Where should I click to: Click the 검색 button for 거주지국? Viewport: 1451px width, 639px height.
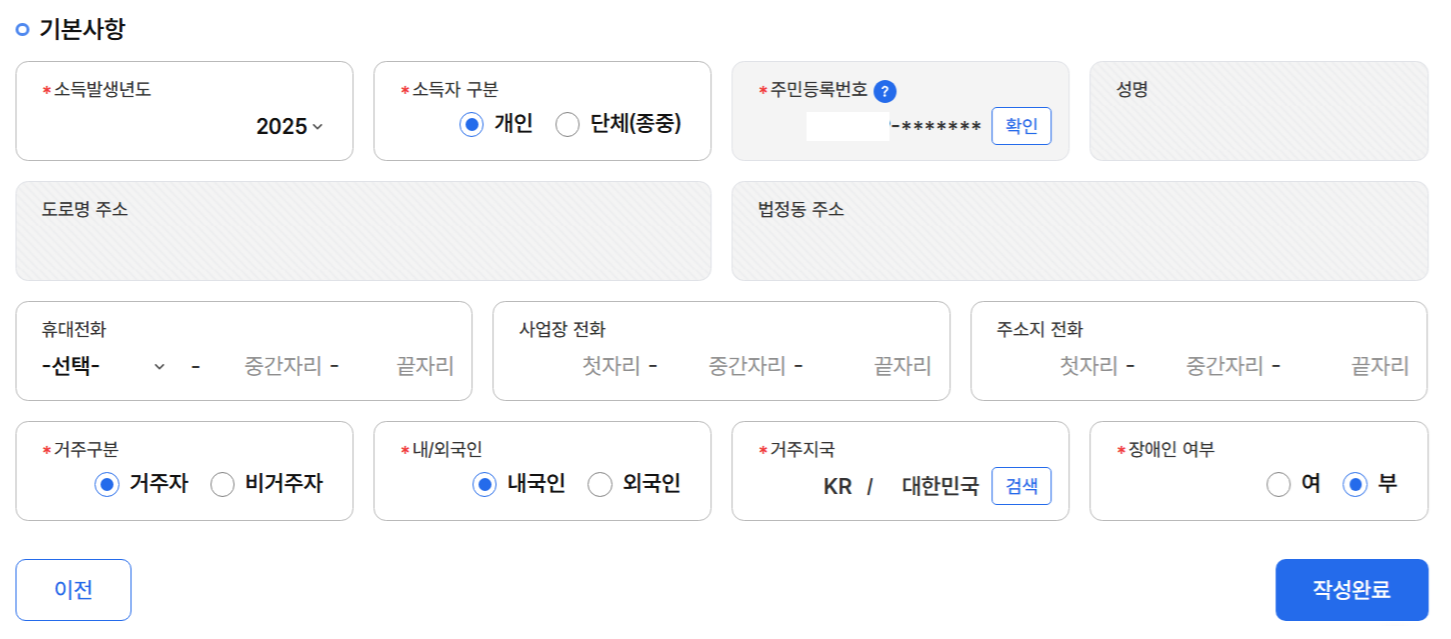click(1021, 486)
